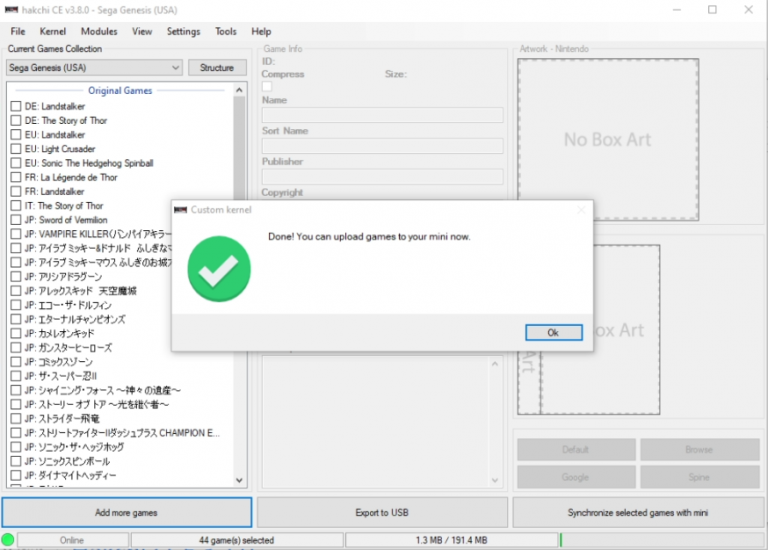Click scroll down arrow of games list

click(x=239, y=481)
